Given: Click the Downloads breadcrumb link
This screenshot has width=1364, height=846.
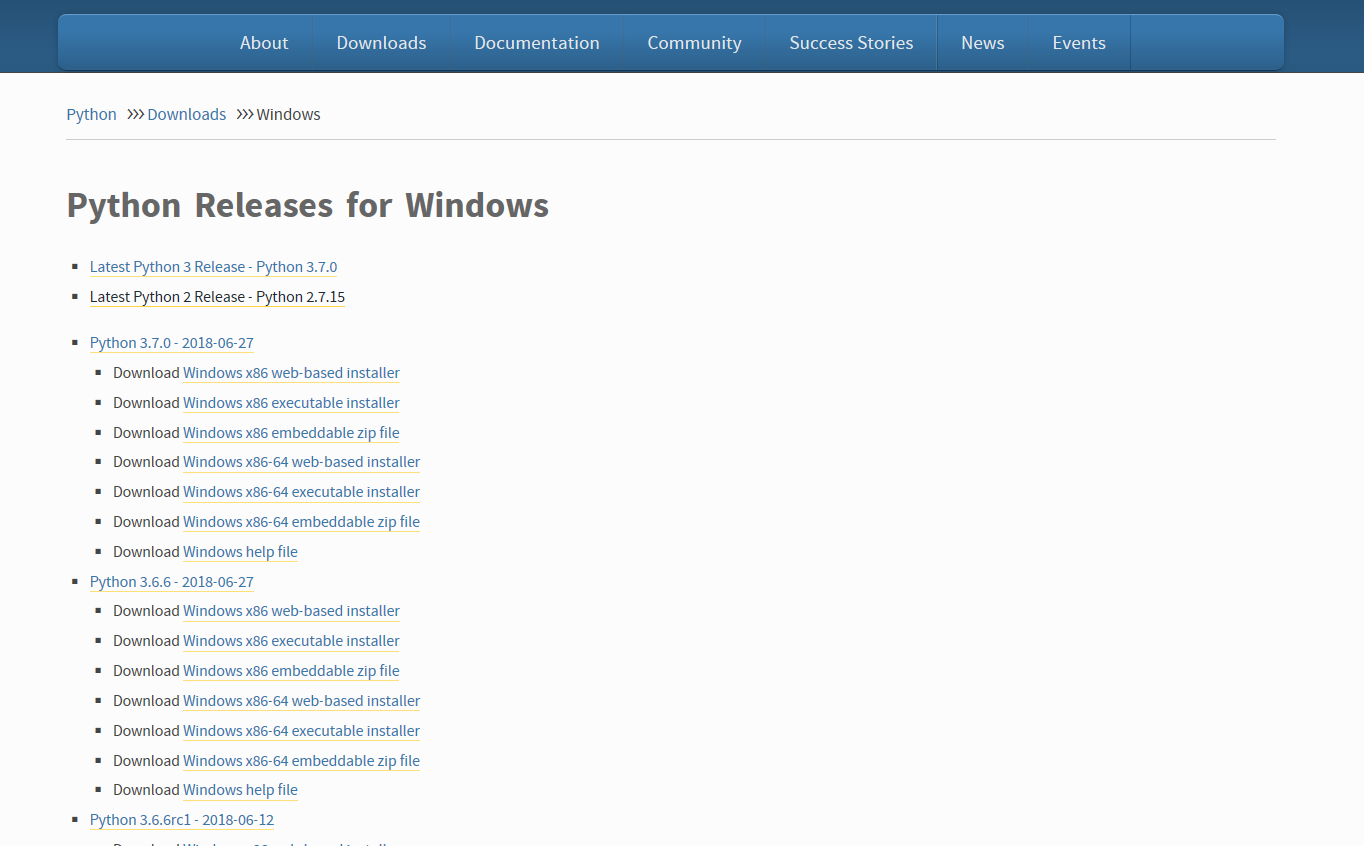Looking at the screenshot, I should coord(187,114).
